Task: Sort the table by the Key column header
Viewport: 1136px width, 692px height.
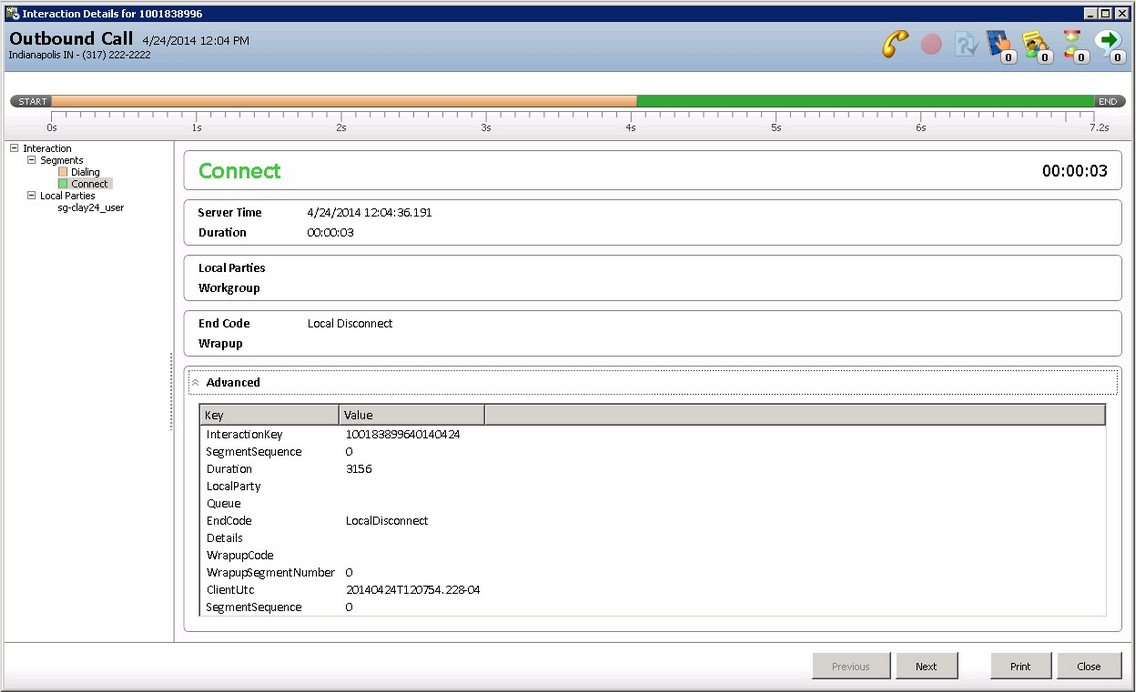Action: point(269,415)
